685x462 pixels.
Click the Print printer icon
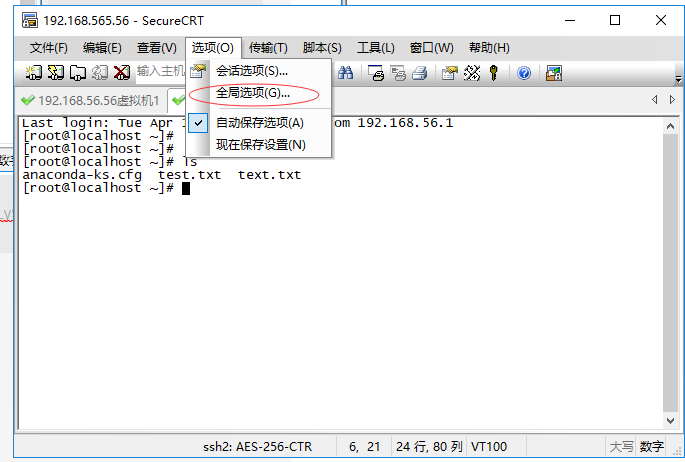click(x=419, y=73)
